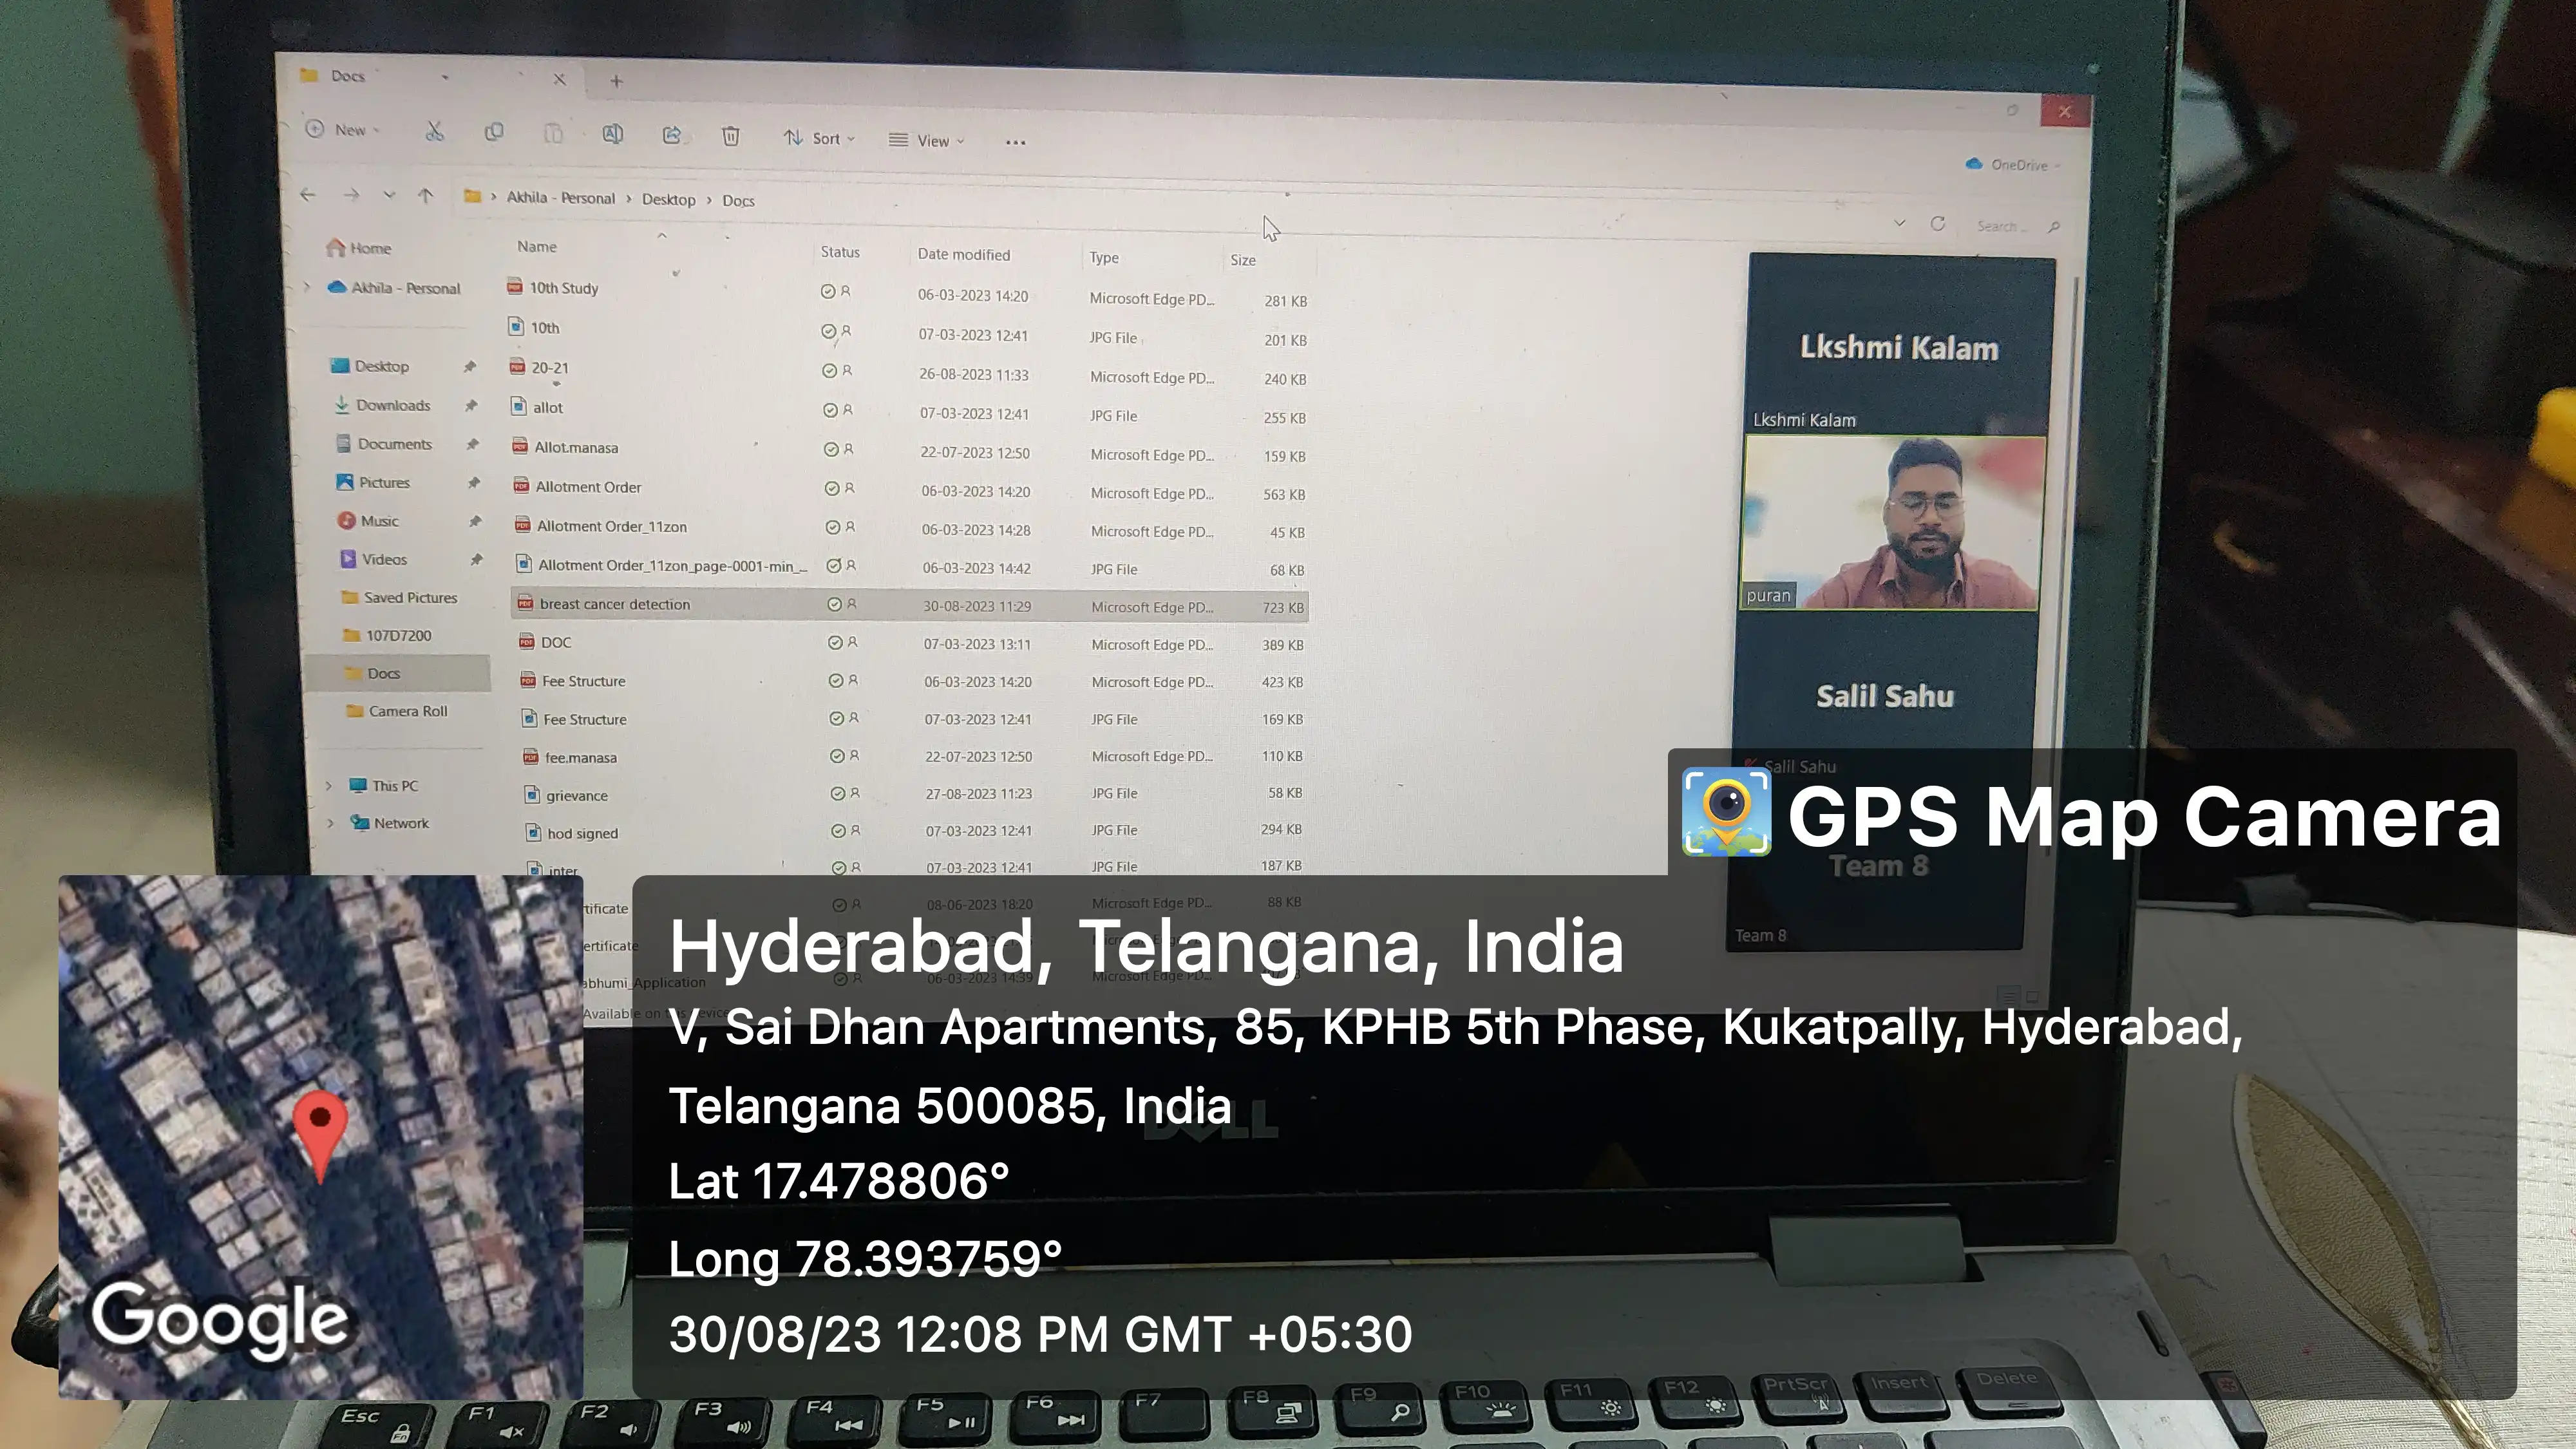Go back with the Back arrow
2576x1449 pixels.
pos(308,195)
